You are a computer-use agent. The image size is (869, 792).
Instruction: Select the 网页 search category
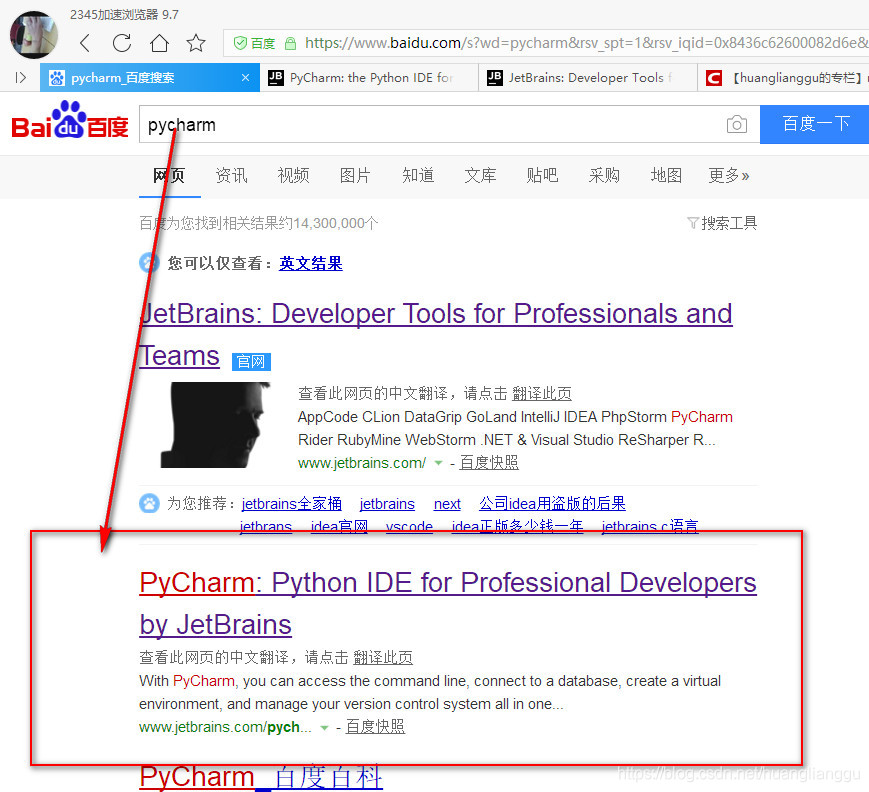pos(169,175)
